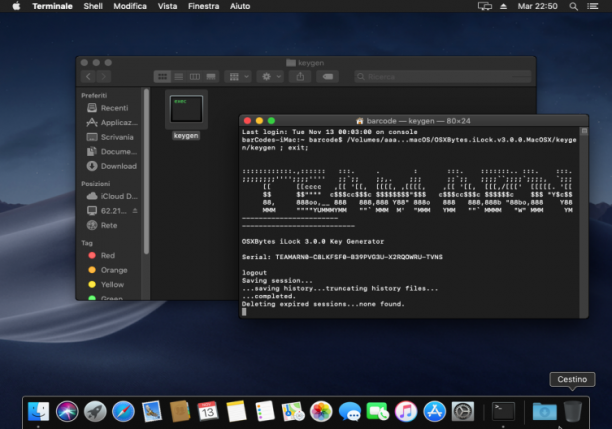Open Notes app in Dock

tap(236, 411)
